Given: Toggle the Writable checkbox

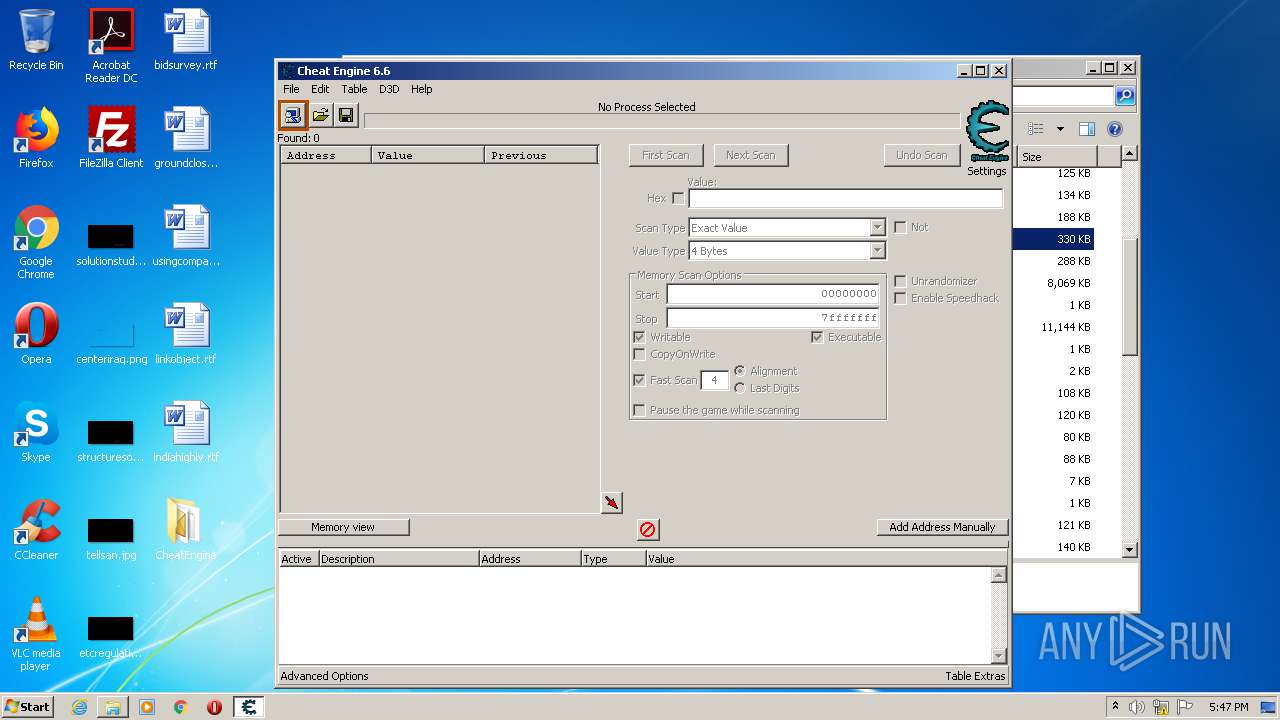Looking at the screenshot, I should (x=640, y=337).
